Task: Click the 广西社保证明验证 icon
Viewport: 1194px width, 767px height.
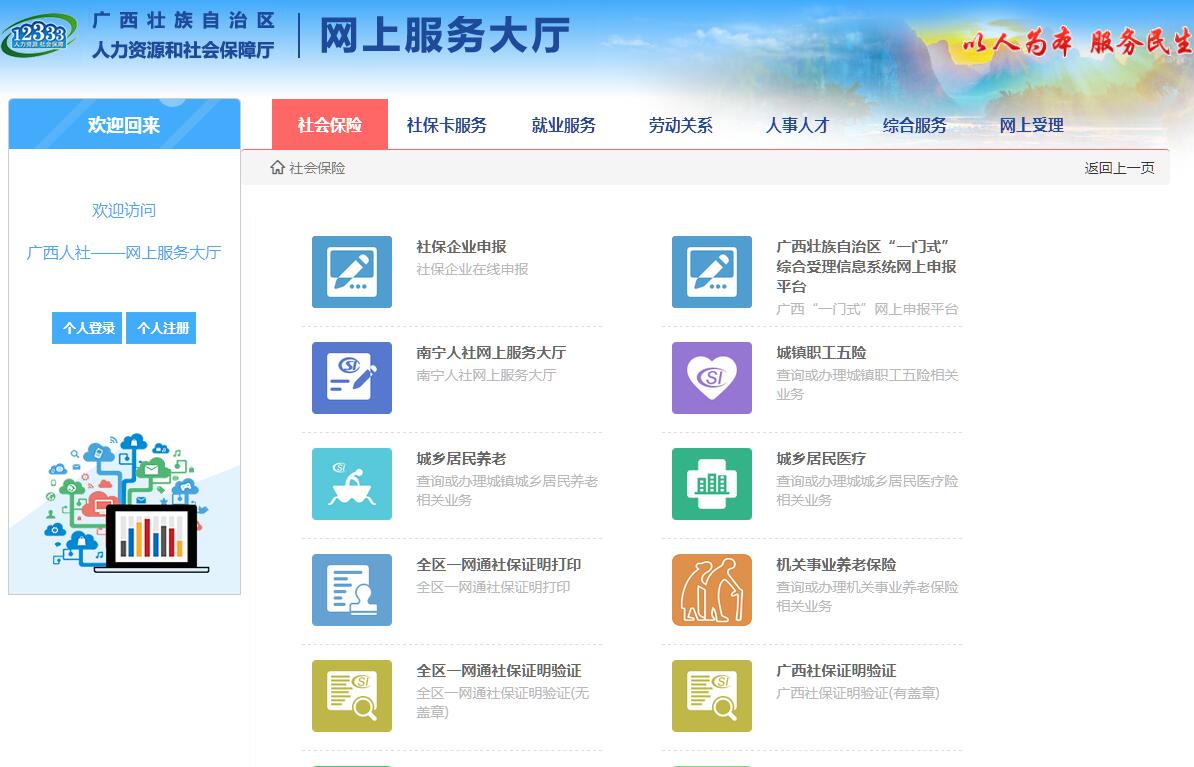Action: coord(712,696)
